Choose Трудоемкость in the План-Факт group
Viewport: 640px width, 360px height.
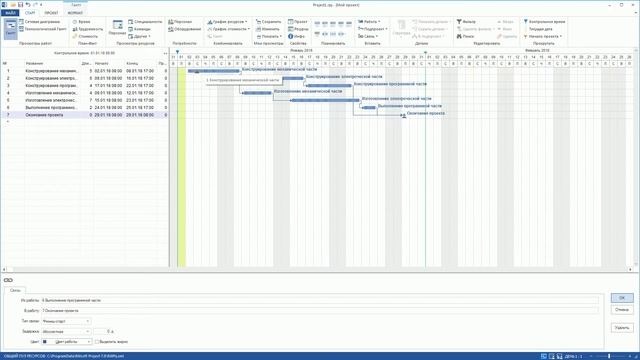tap(87, 29)
